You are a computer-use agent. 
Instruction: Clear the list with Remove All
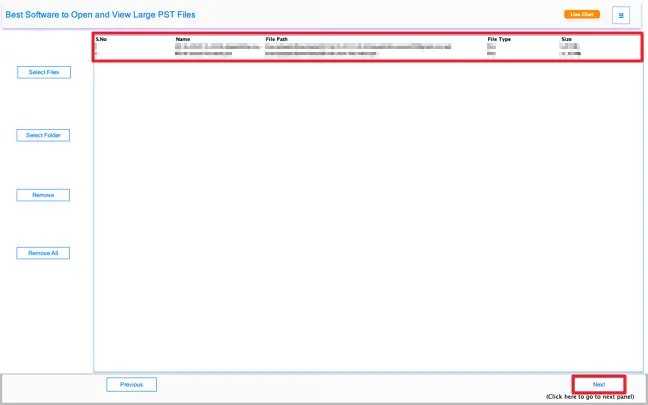44,253
